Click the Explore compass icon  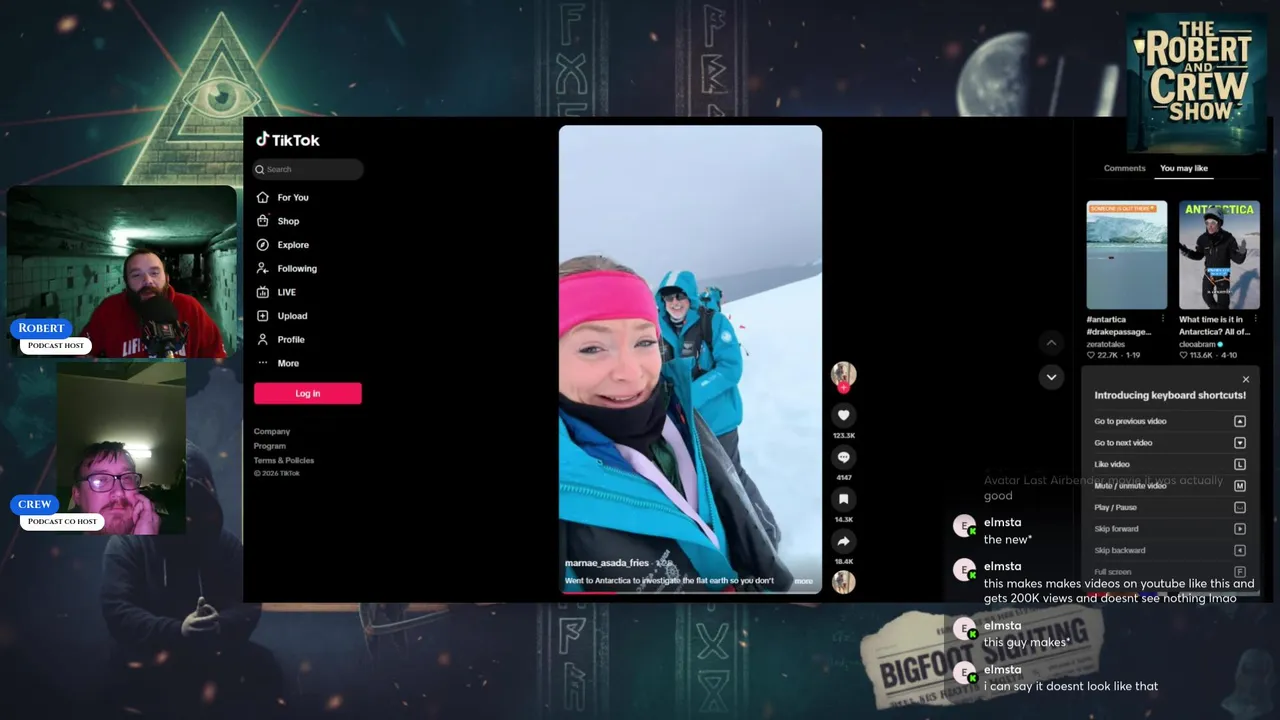(x=262, y=245)
